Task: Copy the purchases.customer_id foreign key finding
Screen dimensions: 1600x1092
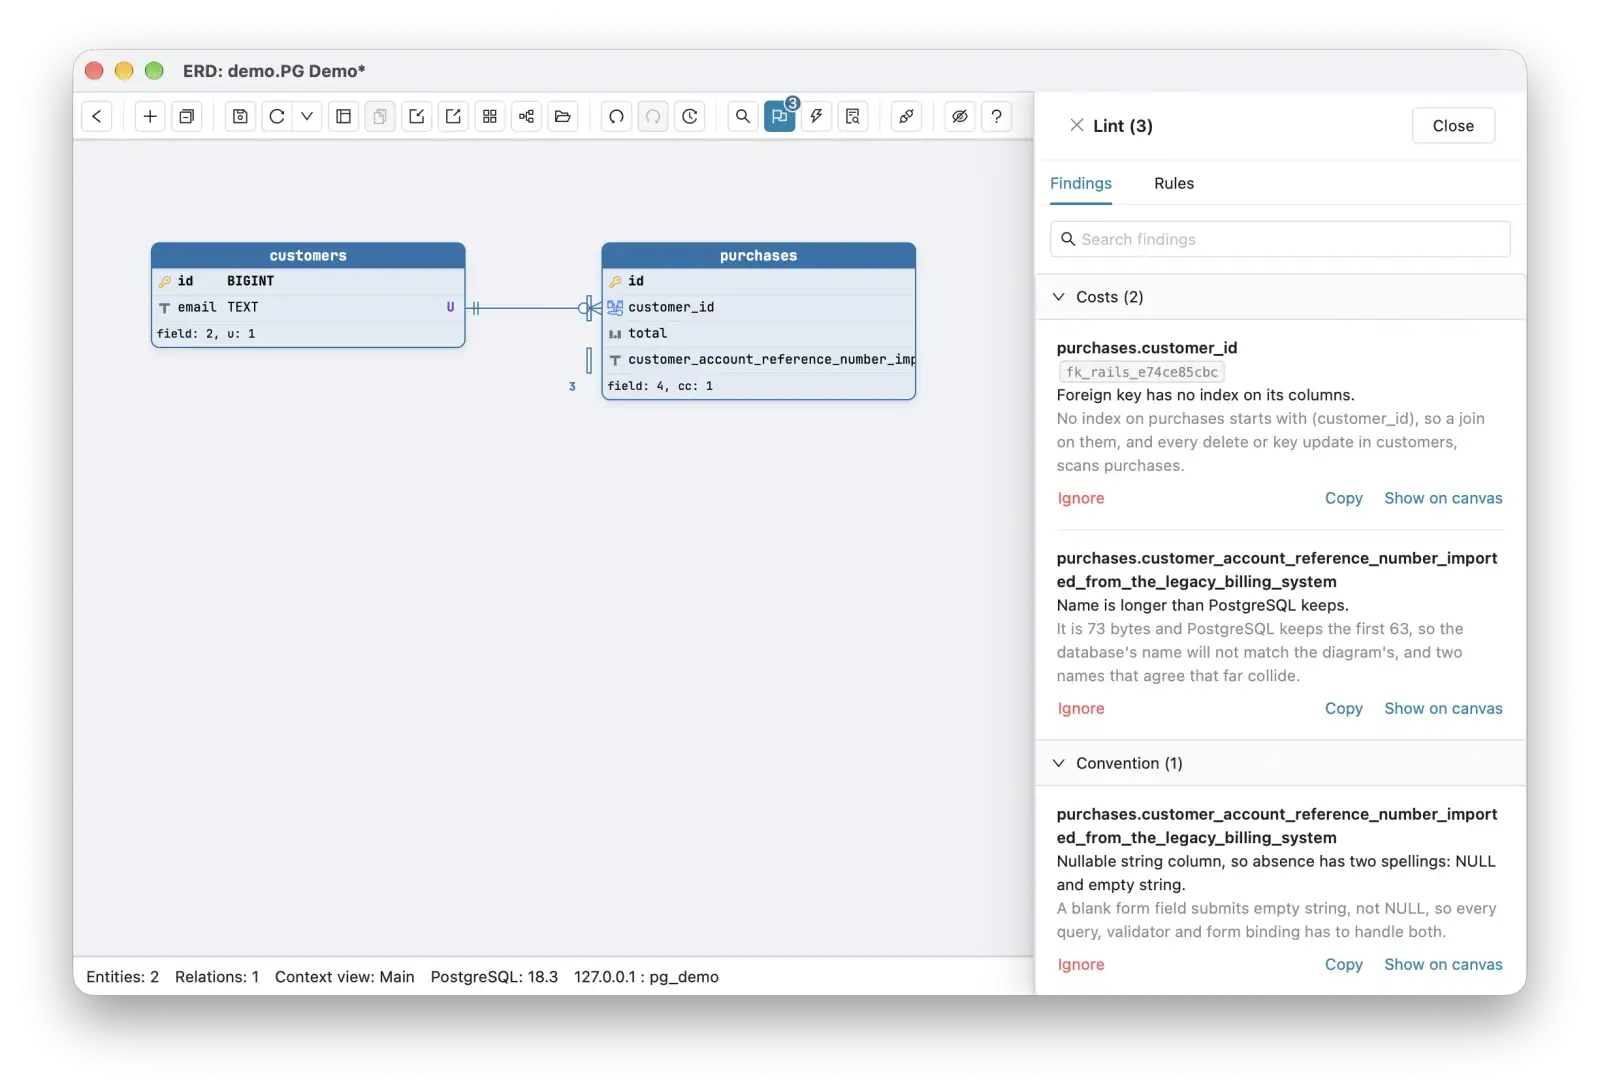Action: (1344, 499)
